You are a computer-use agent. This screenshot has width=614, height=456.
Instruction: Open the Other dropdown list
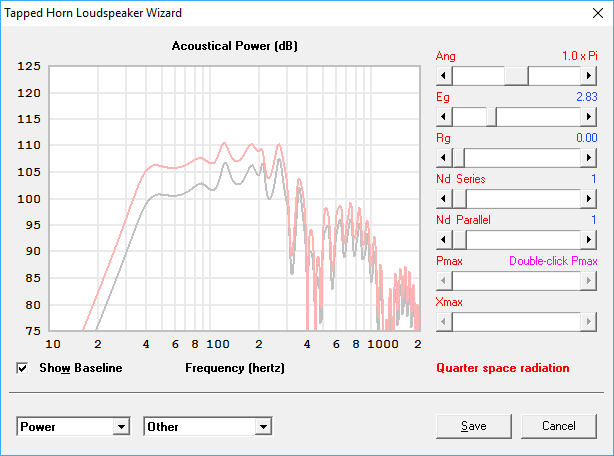click(263, 427)
